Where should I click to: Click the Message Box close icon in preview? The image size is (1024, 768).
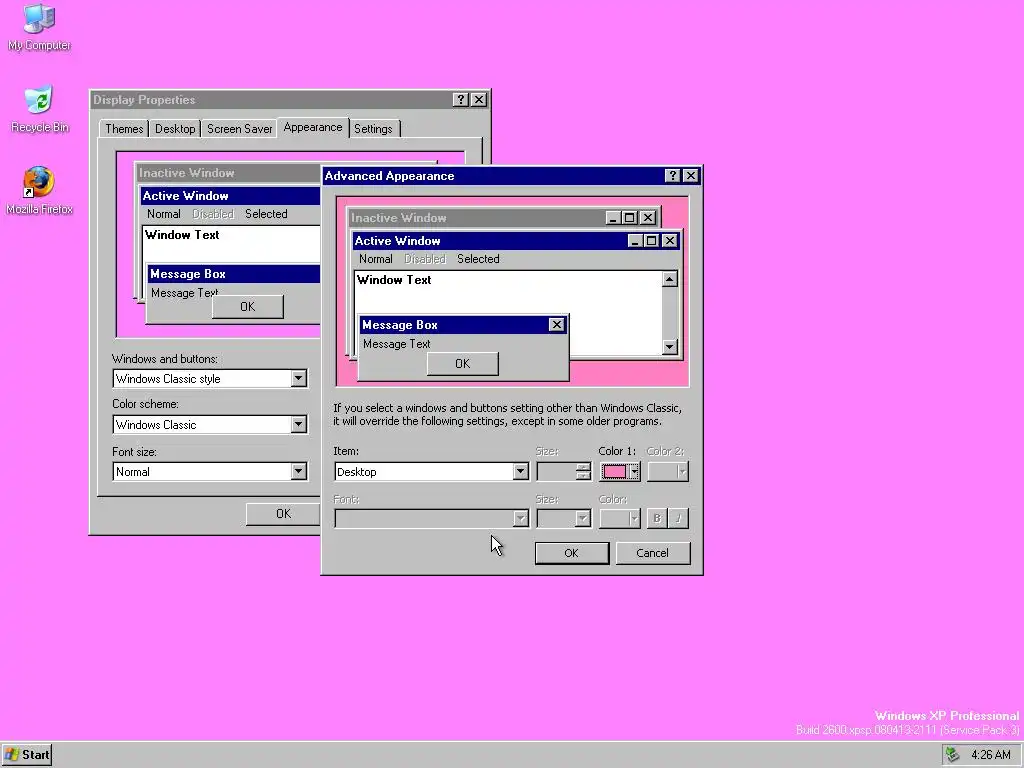pos(556,325)
